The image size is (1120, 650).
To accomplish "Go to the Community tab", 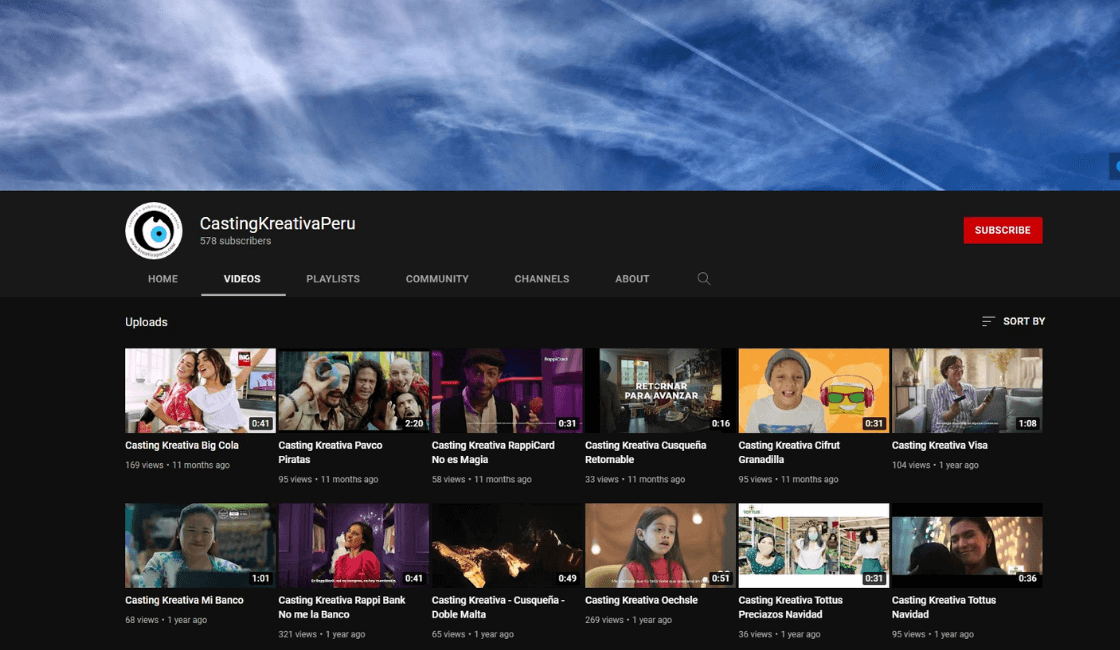I will [x=437, y=279].
